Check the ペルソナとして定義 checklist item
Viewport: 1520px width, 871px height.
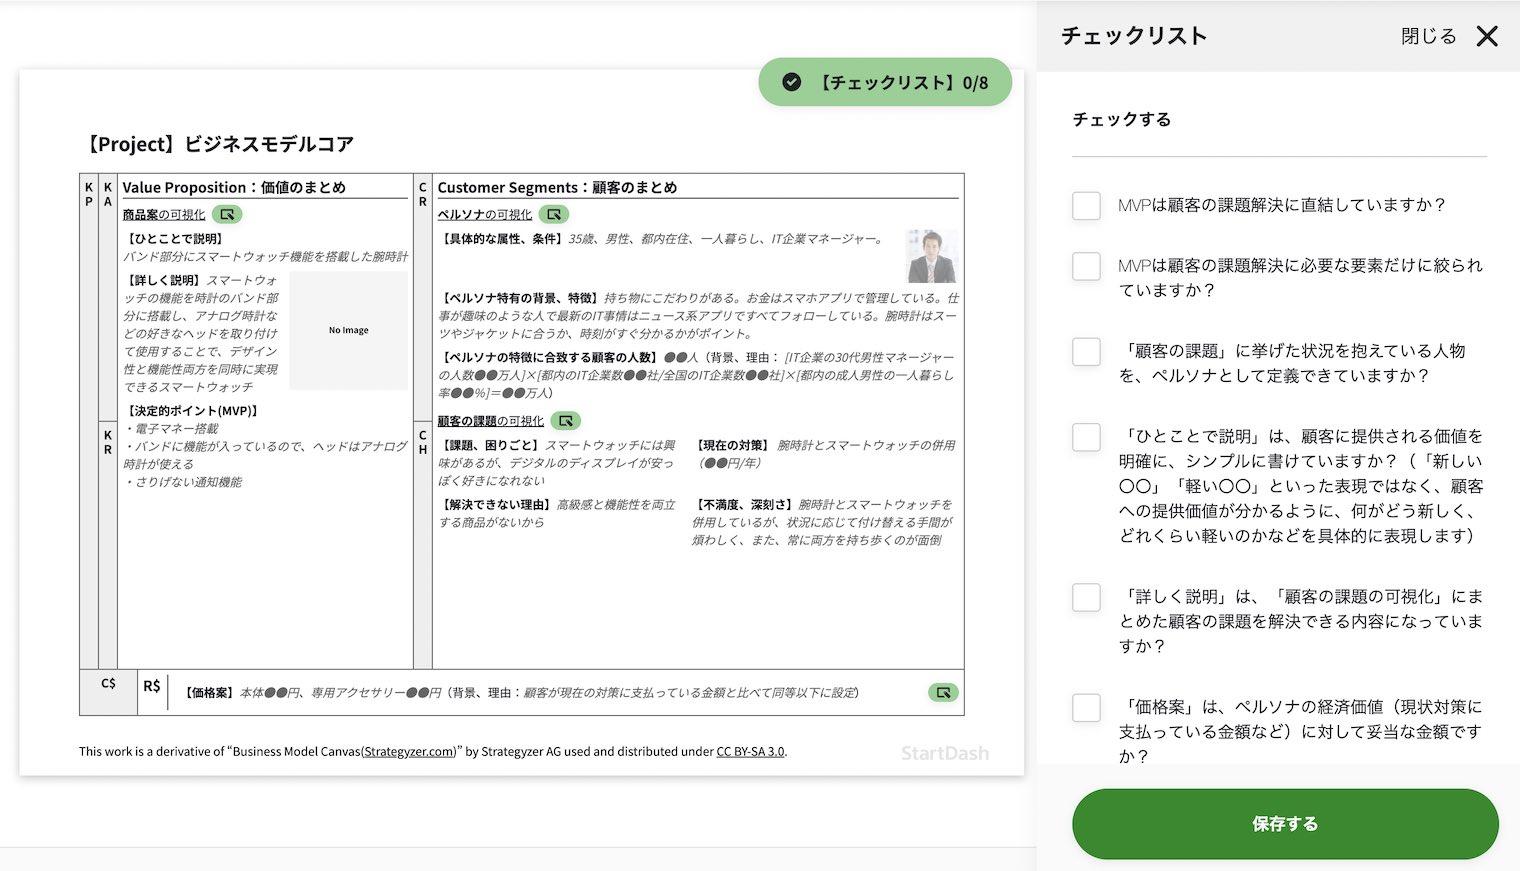coord(1086,351)
